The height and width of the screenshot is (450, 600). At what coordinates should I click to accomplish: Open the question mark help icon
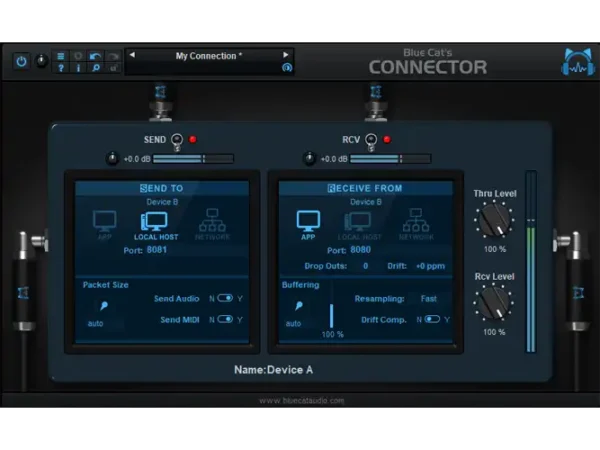[x=61, y=68]
